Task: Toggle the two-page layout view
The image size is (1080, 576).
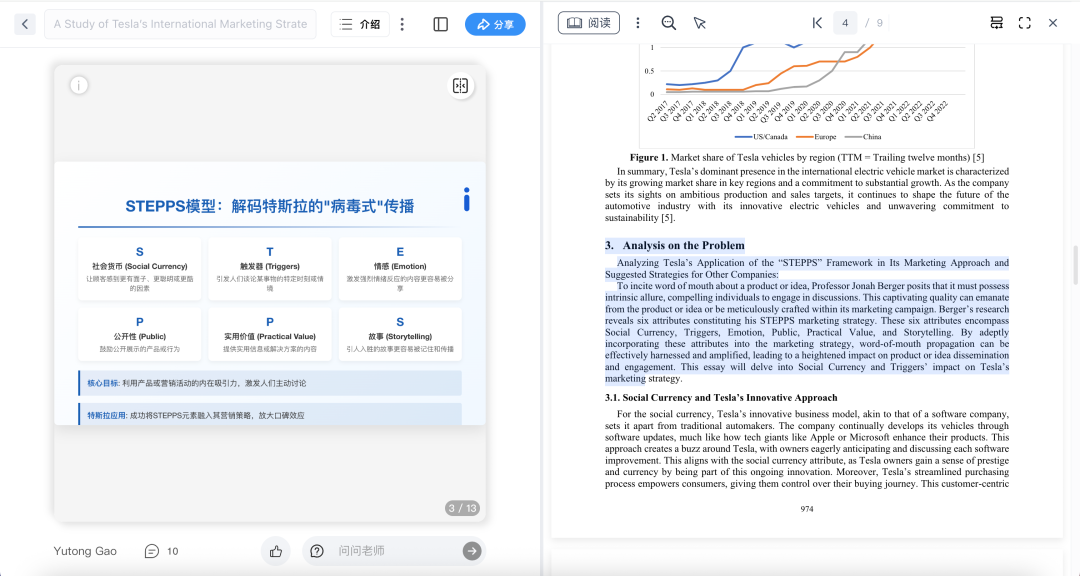Action: pyautogui.click(x=996, y=22)
